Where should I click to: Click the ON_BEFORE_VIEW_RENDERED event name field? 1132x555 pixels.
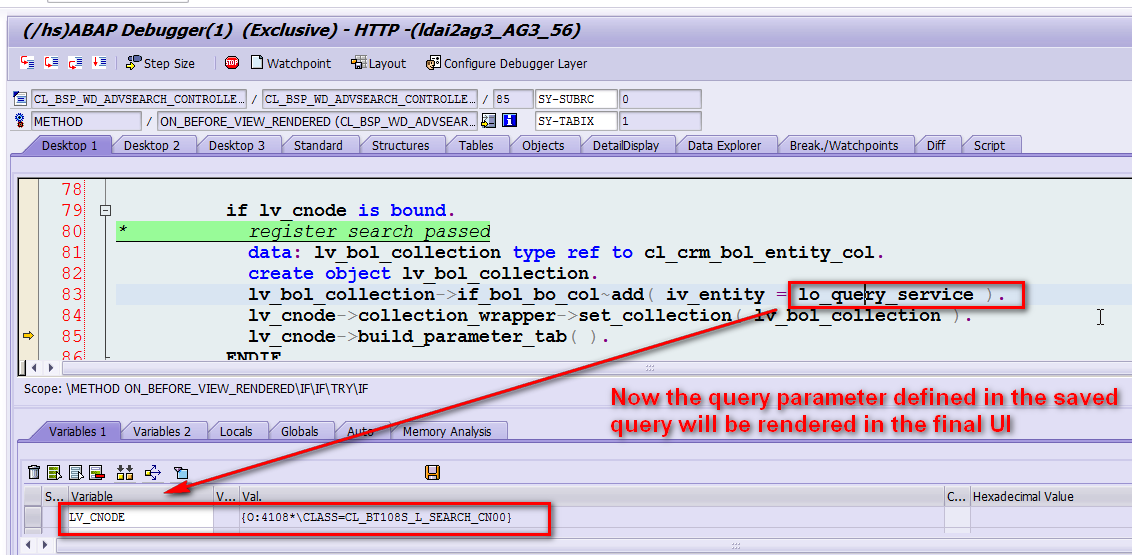pos(318,121)
